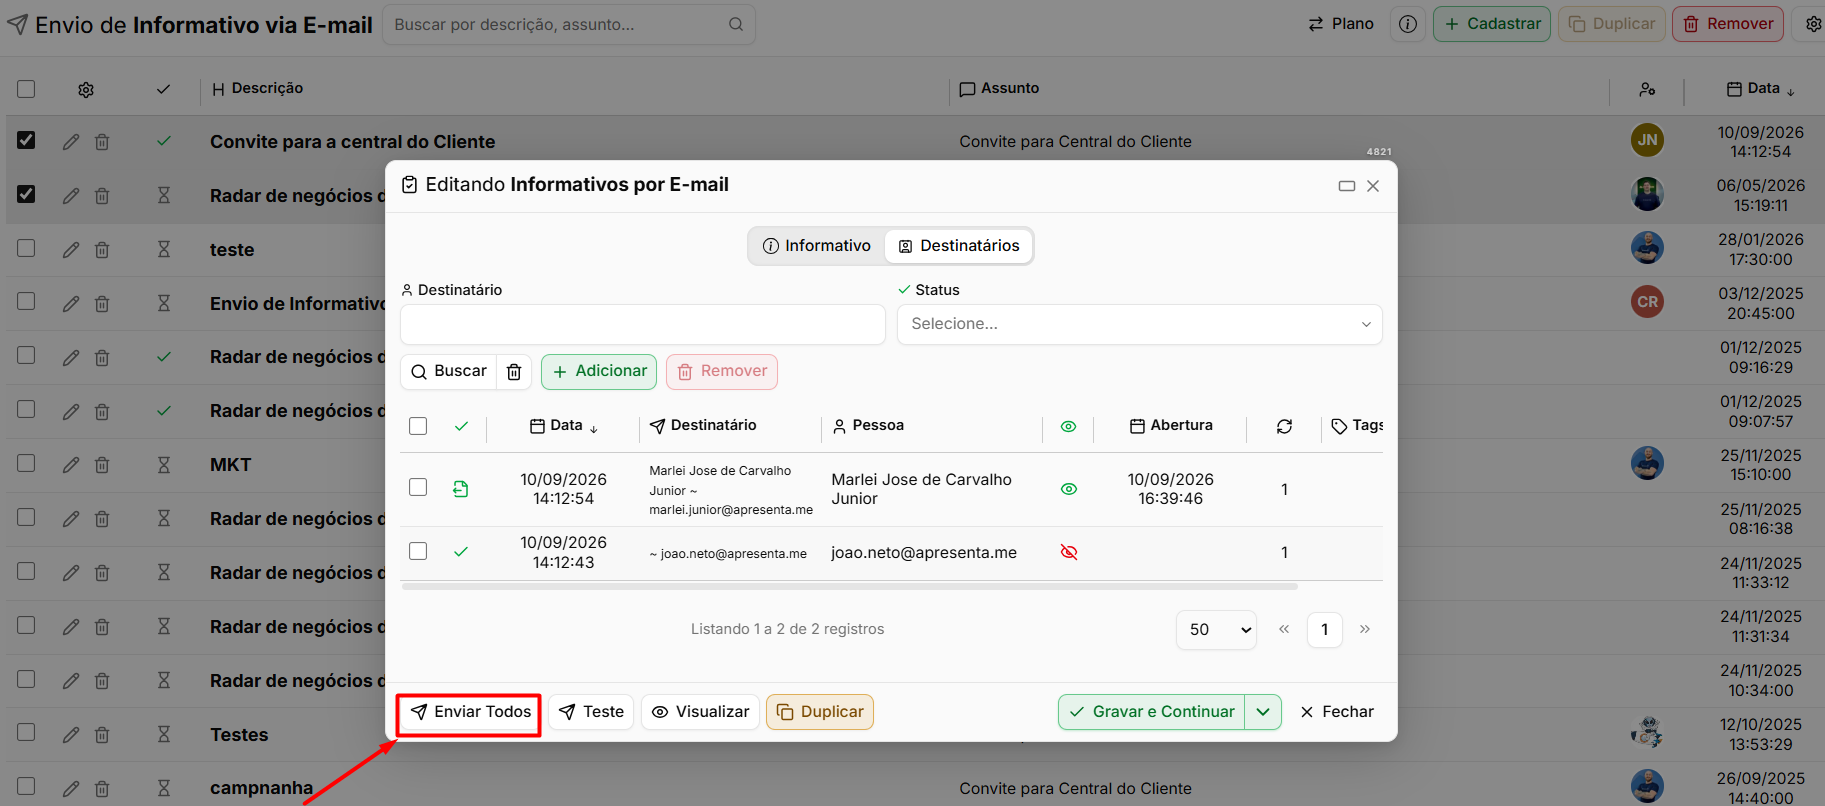Maximize the Editando Informativos dialog
1825x806 pixels.
click(x=1347, y=186)
